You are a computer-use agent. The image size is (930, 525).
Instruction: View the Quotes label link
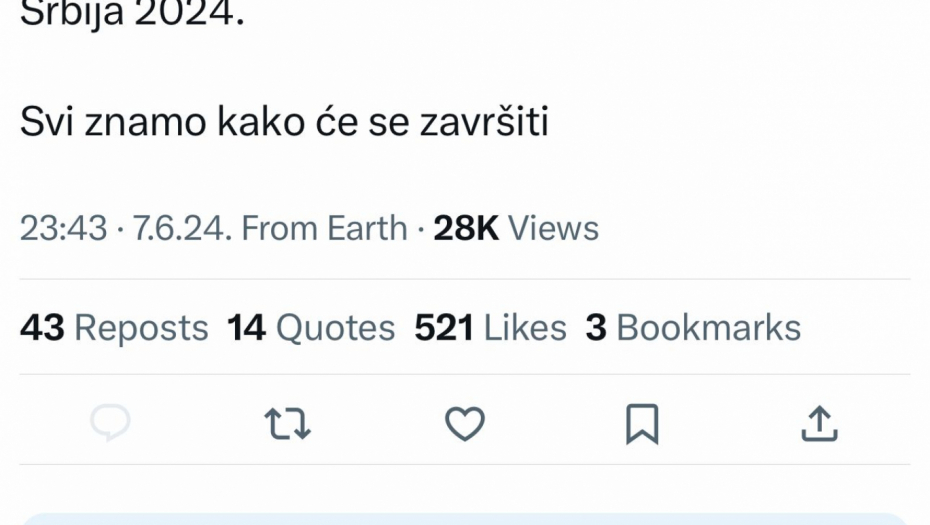(x=335, y=328)
